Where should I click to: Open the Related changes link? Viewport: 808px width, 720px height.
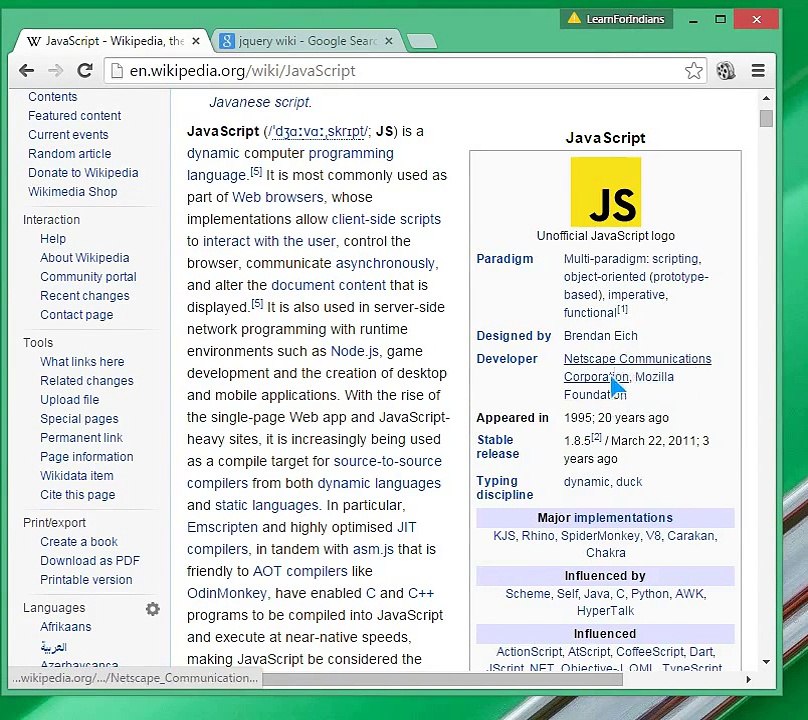pyautogui.click(x=87, y=381)
